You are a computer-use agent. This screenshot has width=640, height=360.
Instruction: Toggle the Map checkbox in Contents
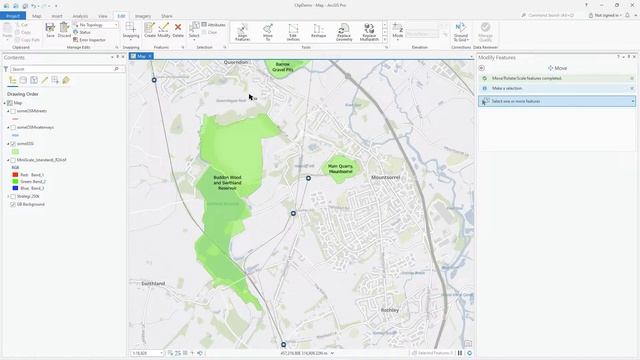point(10,103)
